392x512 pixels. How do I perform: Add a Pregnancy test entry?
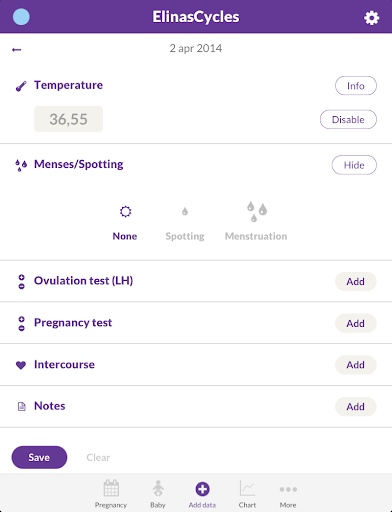[356, 323]
